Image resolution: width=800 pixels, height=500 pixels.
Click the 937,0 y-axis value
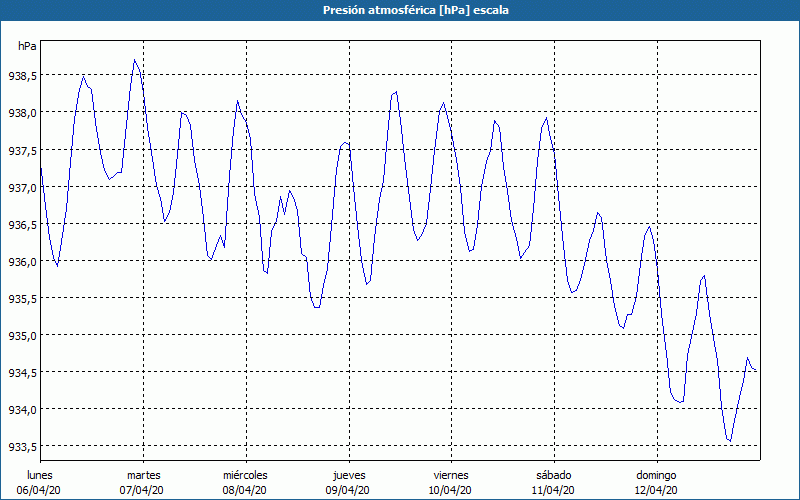point(22,188)
